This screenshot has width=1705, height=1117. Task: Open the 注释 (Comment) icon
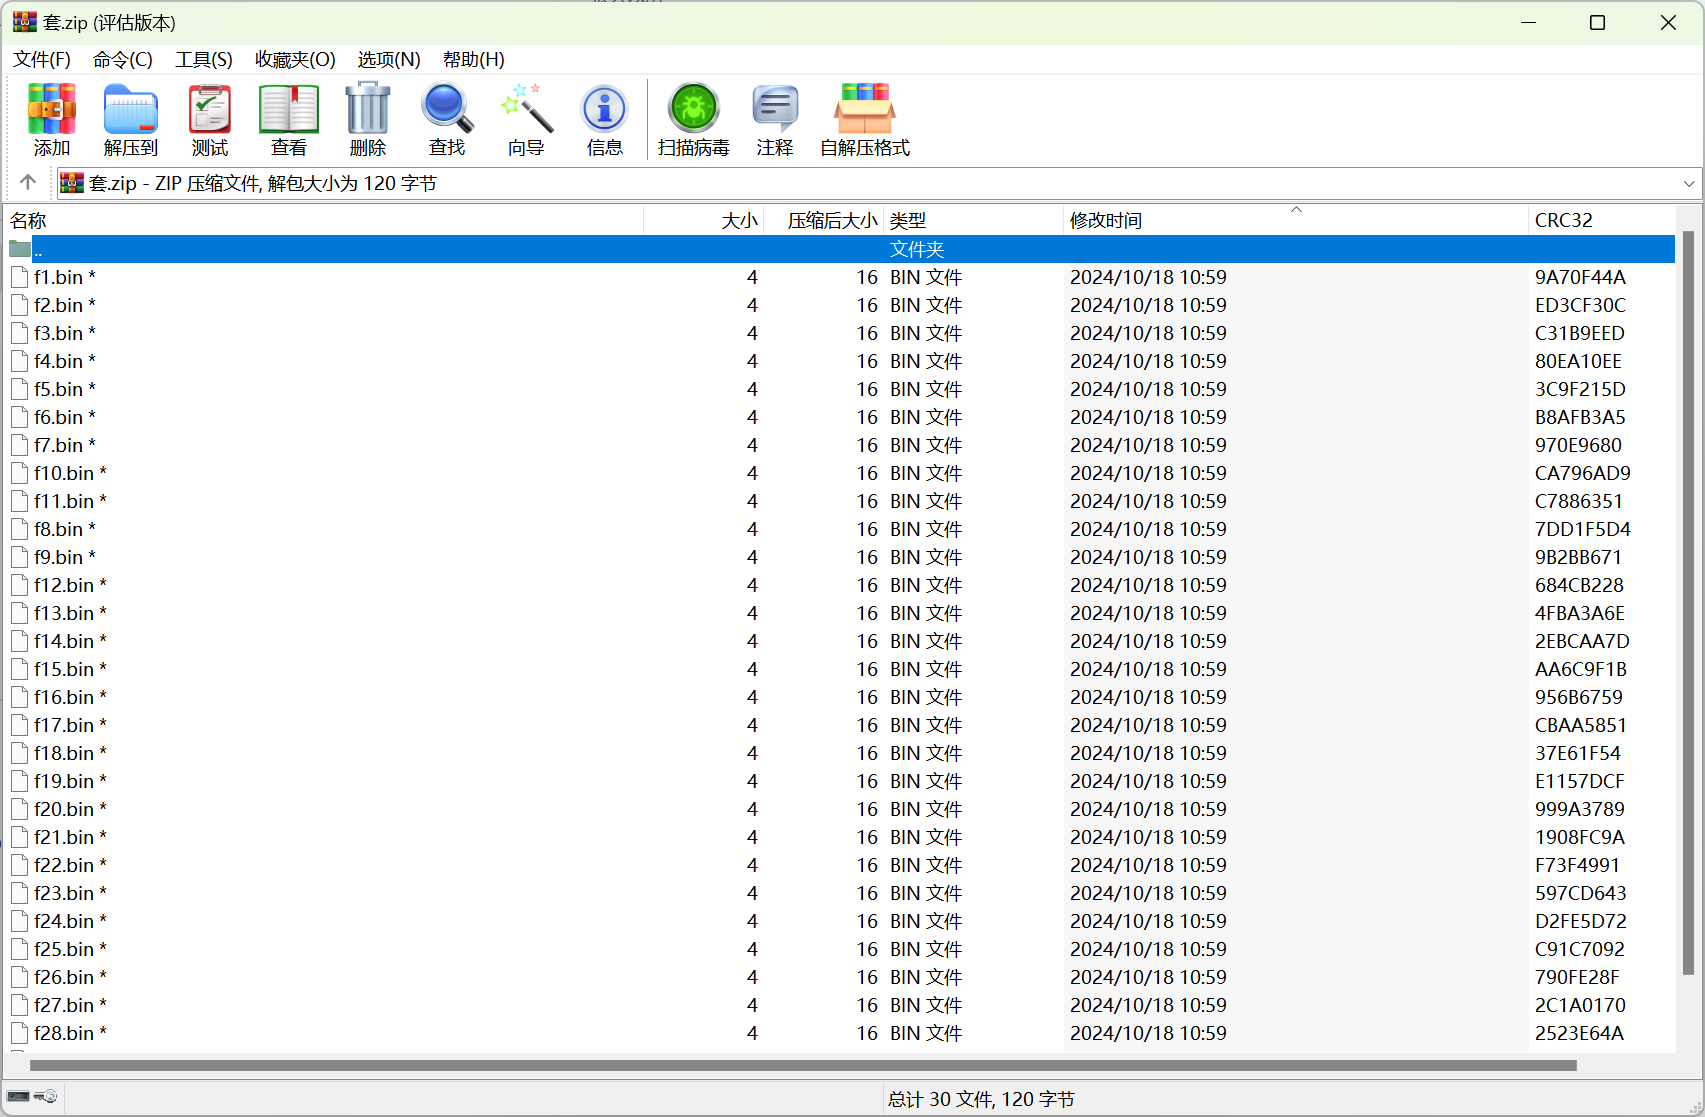tap(775, 110)
